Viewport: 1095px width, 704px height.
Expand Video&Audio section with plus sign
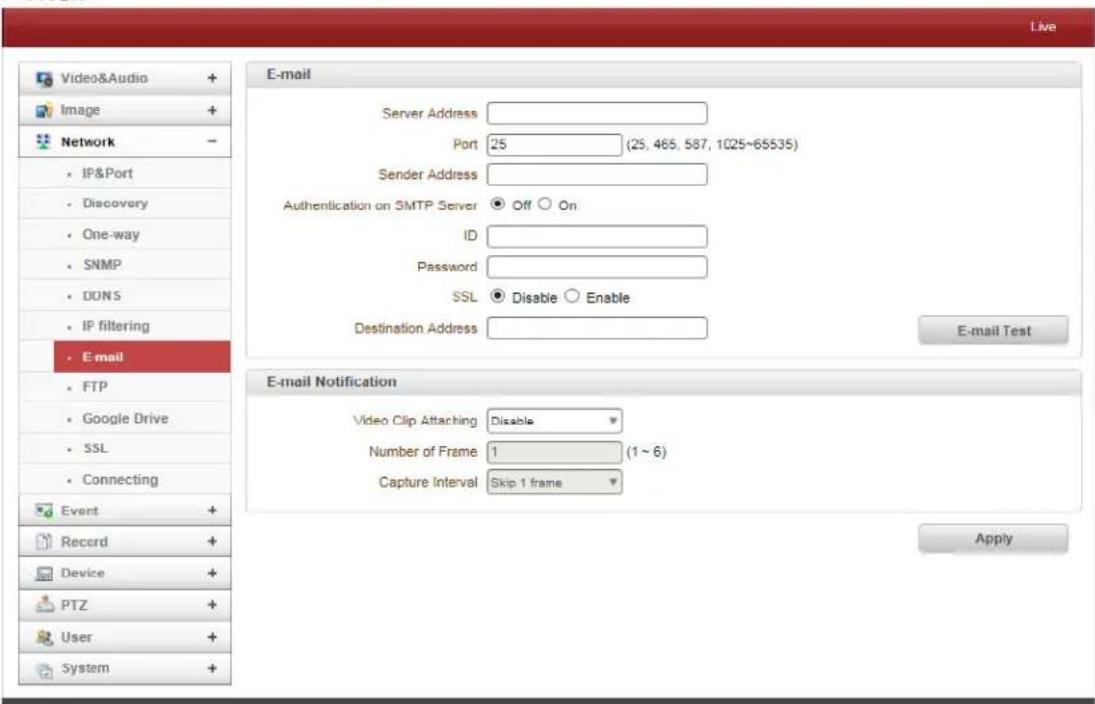pos(212,78)
